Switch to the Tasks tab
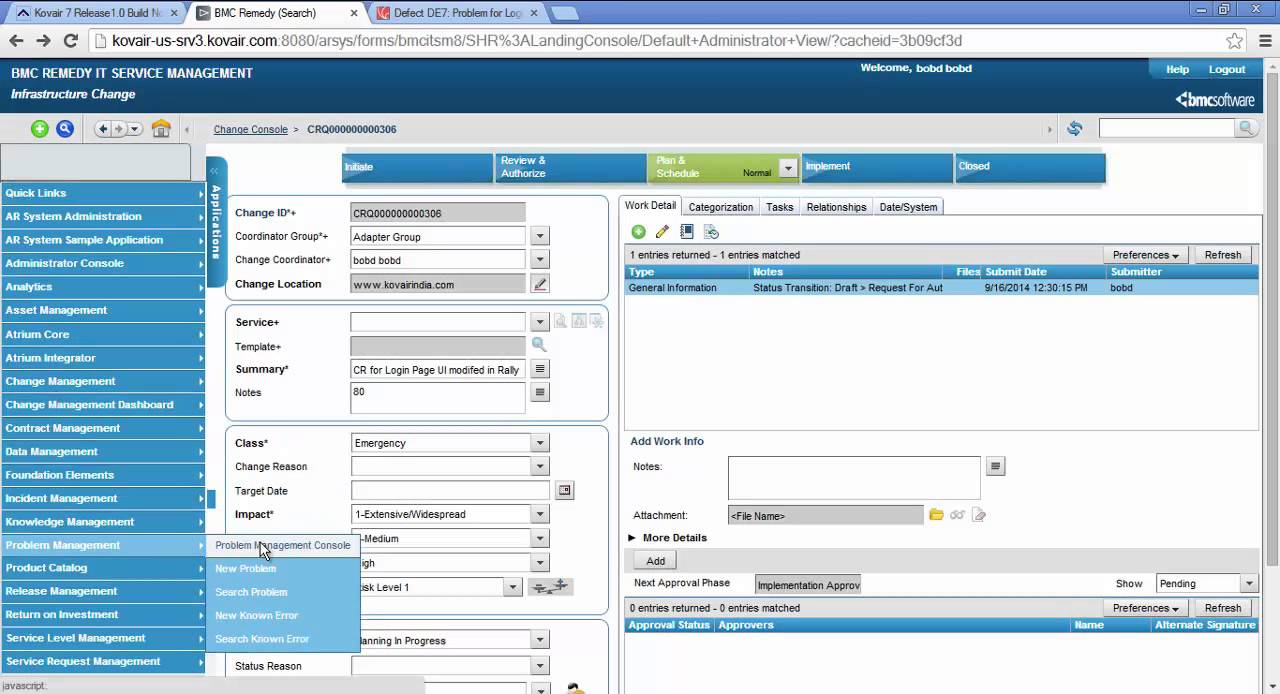Viewport: 1280px width, 694px height. [x=779, y=207]
